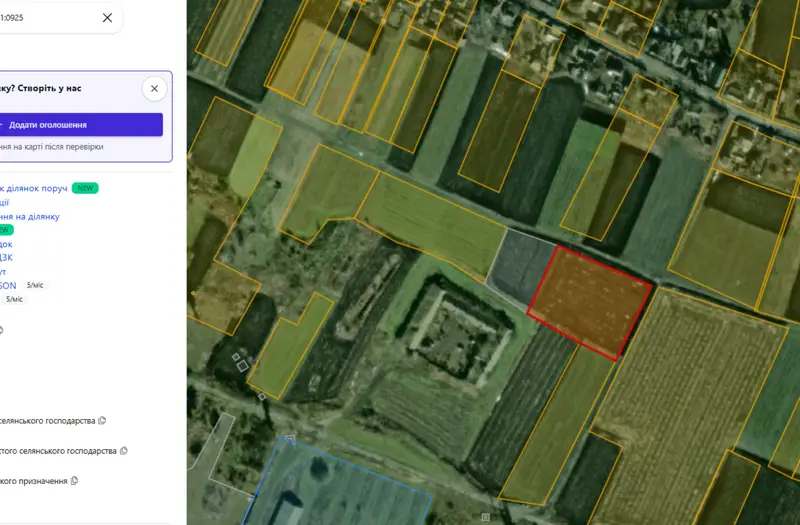Dismiss the 'Створіть у нас' promo banner
This screenshot has width=800, height=525.
pos(154,89)
